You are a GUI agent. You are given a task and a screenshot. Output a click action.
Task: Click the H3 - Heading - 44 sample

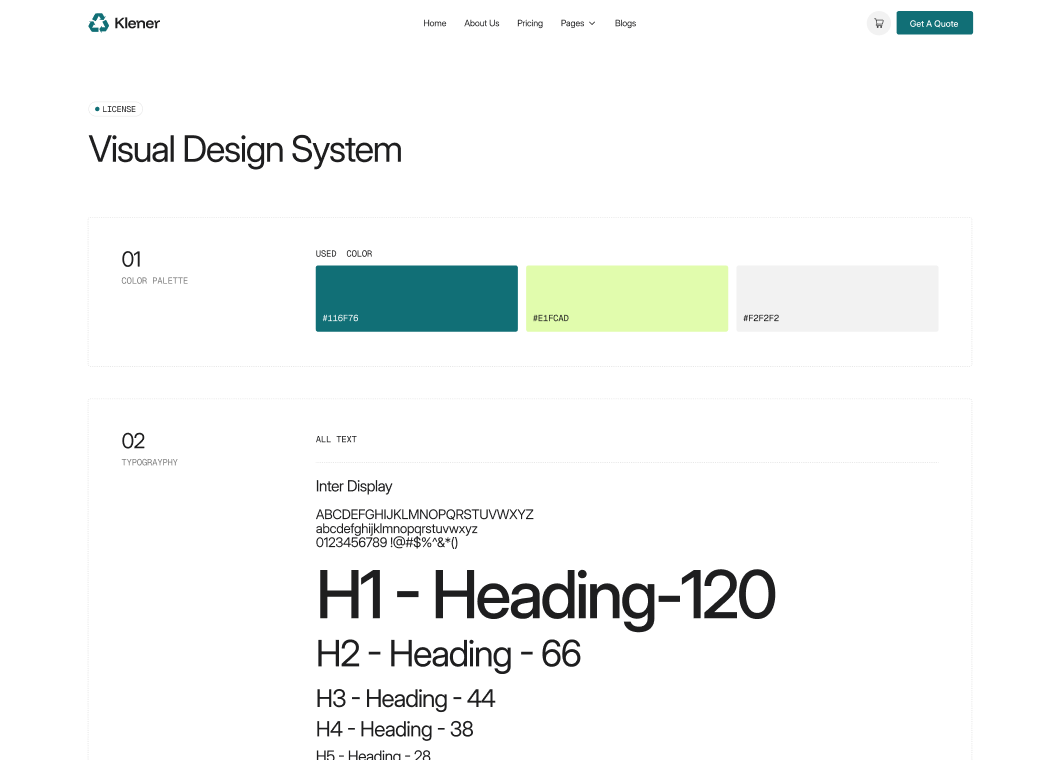(405, 699)
